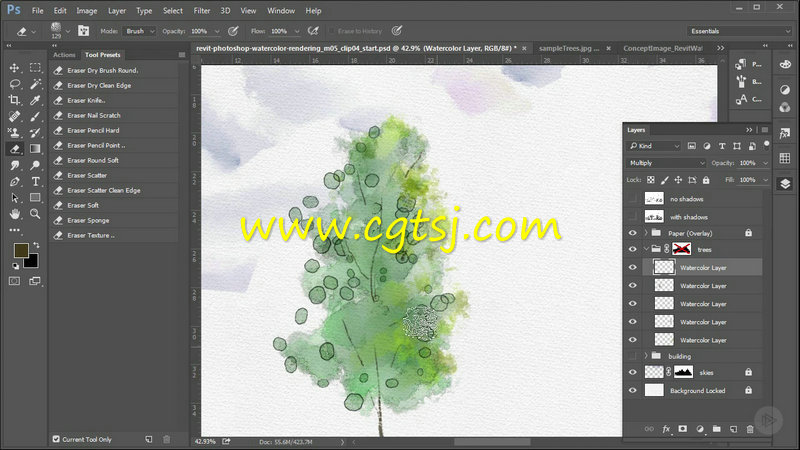The image size is (800, 450).
Task: Hide the skies layer
Action: tap(633, 372)
